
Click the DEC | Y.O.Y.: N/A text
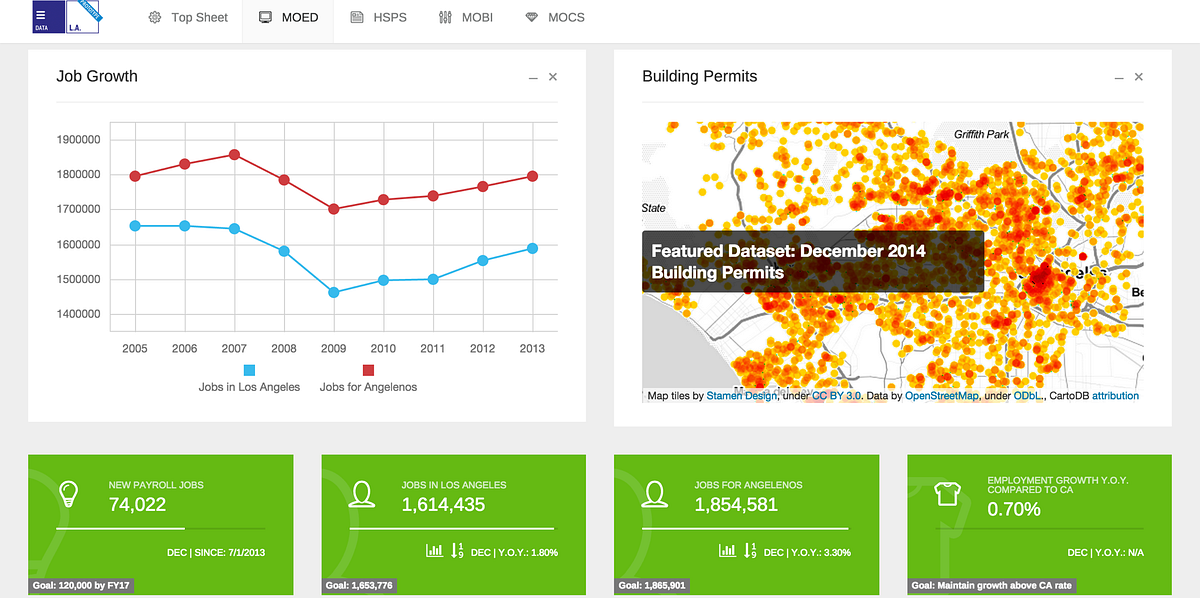click(x=1105, y=552)
